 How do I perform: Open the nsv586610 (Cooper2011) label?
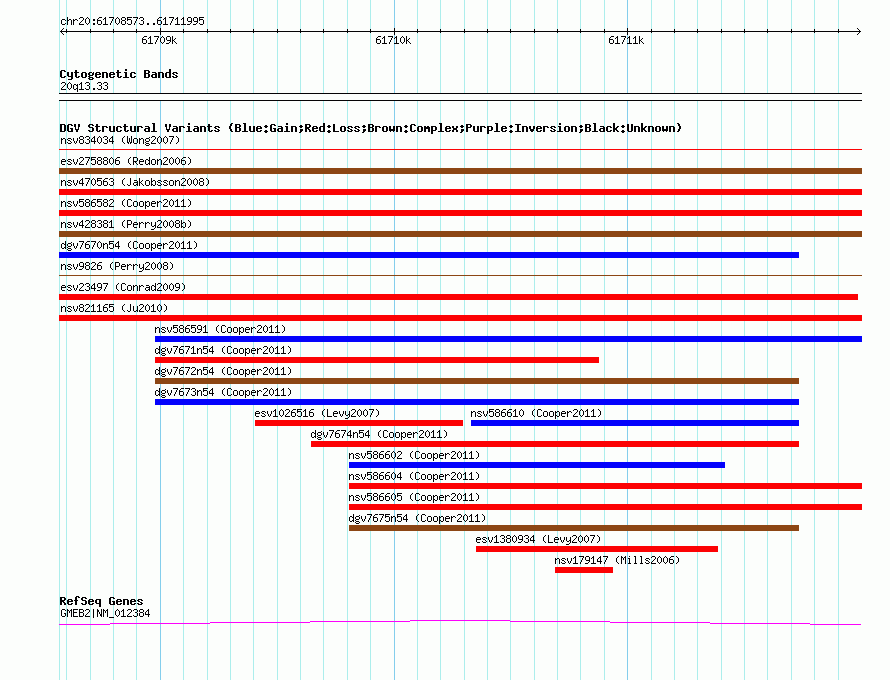click(536, 413)
